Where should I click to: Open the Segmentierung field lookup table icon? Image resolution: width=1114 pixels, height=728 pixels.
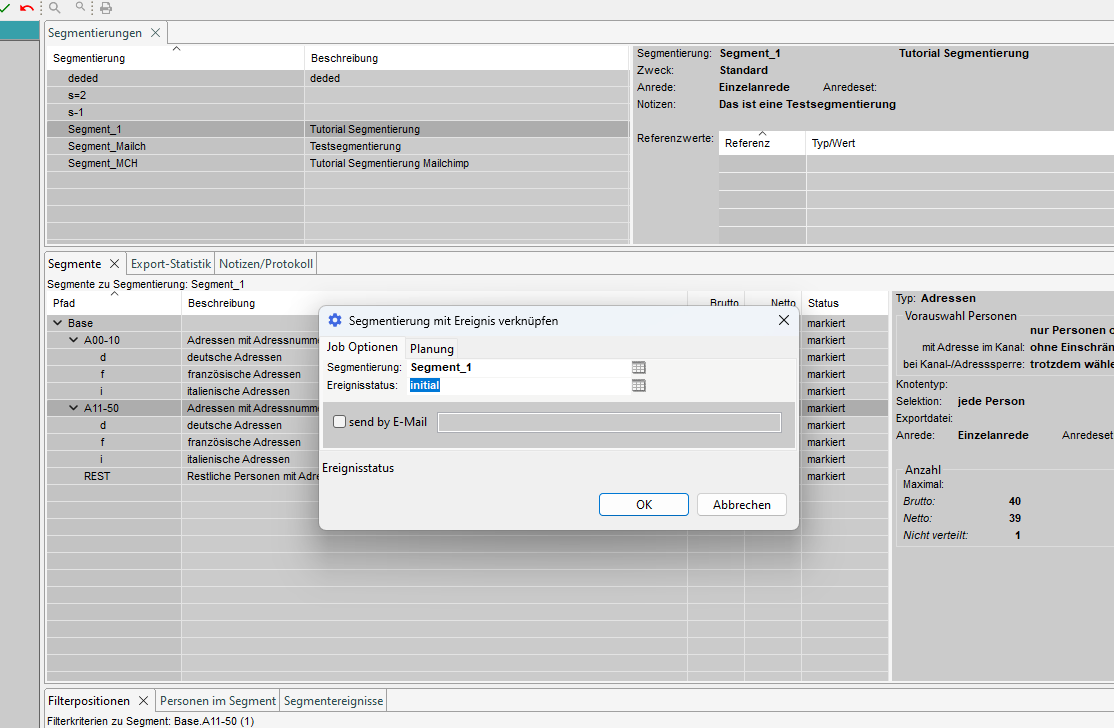point(639,368)
